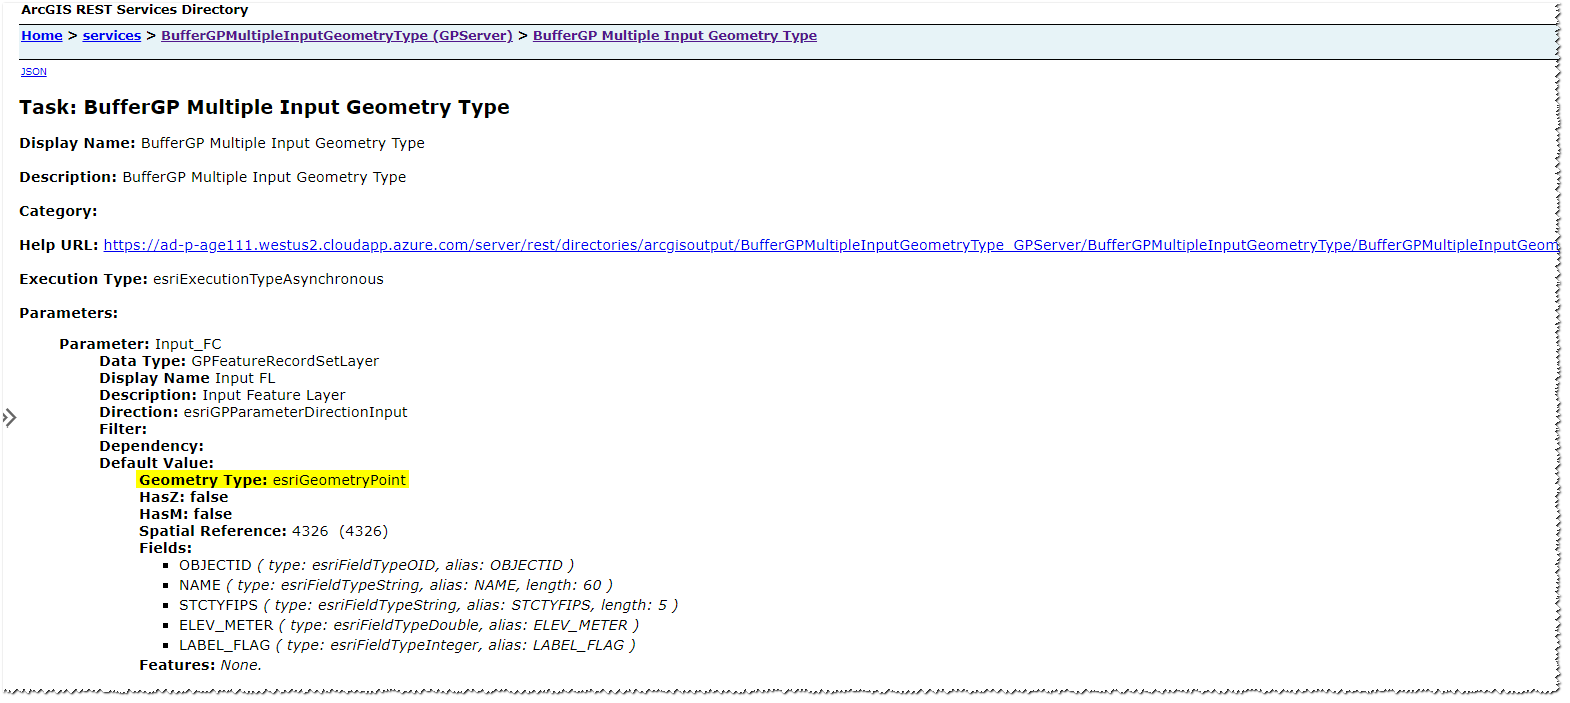Select highlighted esriGeometryPoint geometry type
The width and height of the screenshot is (1570, 703).
(x=339, y=480)
